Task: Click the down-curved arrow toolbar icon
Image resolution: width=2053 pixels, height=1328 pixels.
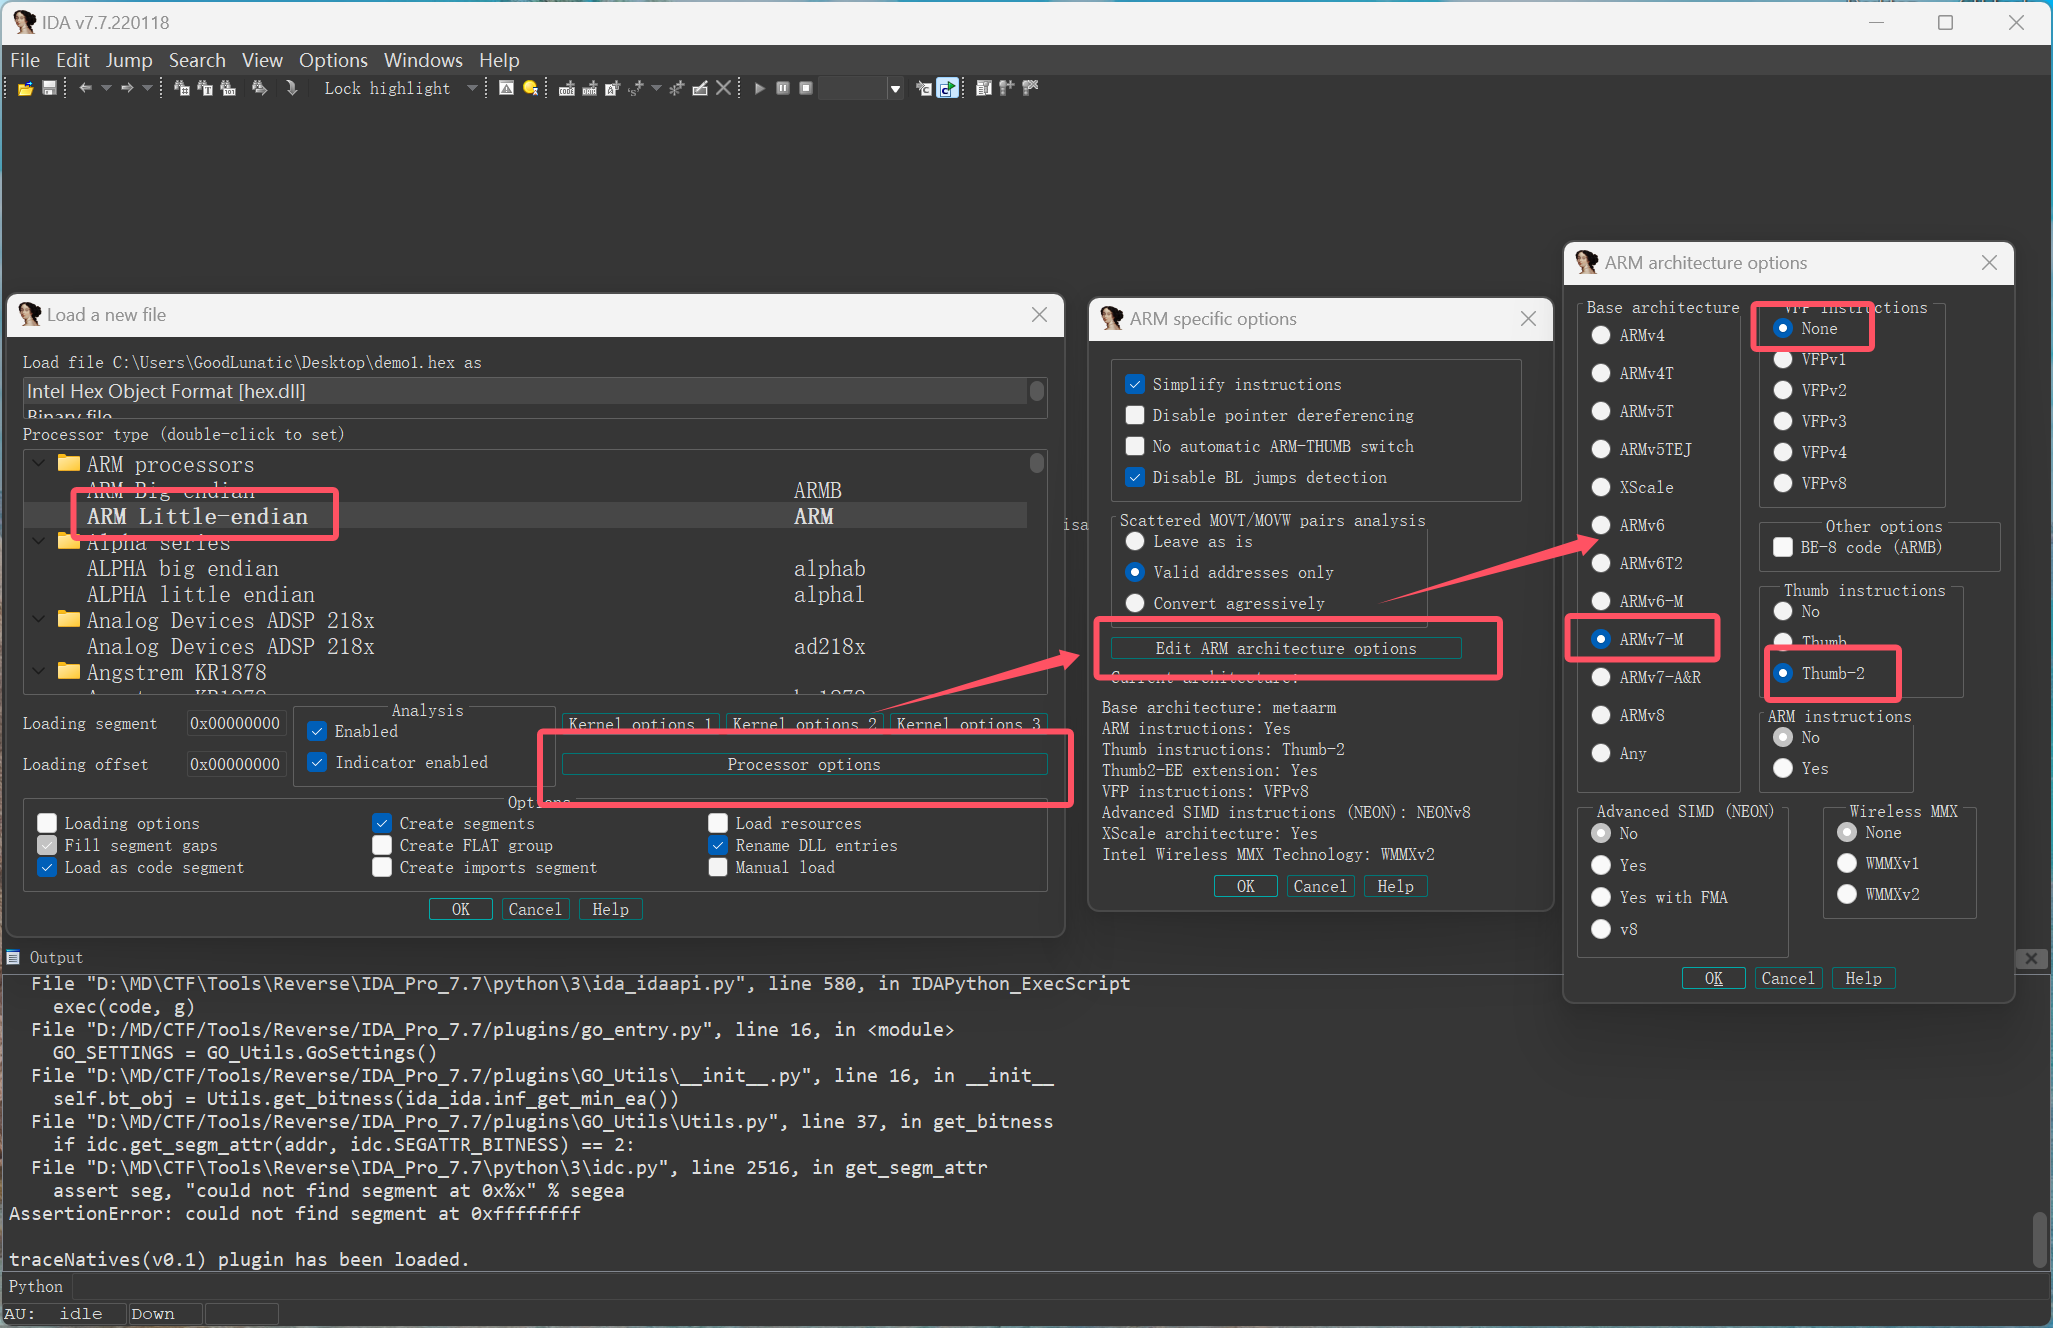Action: coord(291,88)
